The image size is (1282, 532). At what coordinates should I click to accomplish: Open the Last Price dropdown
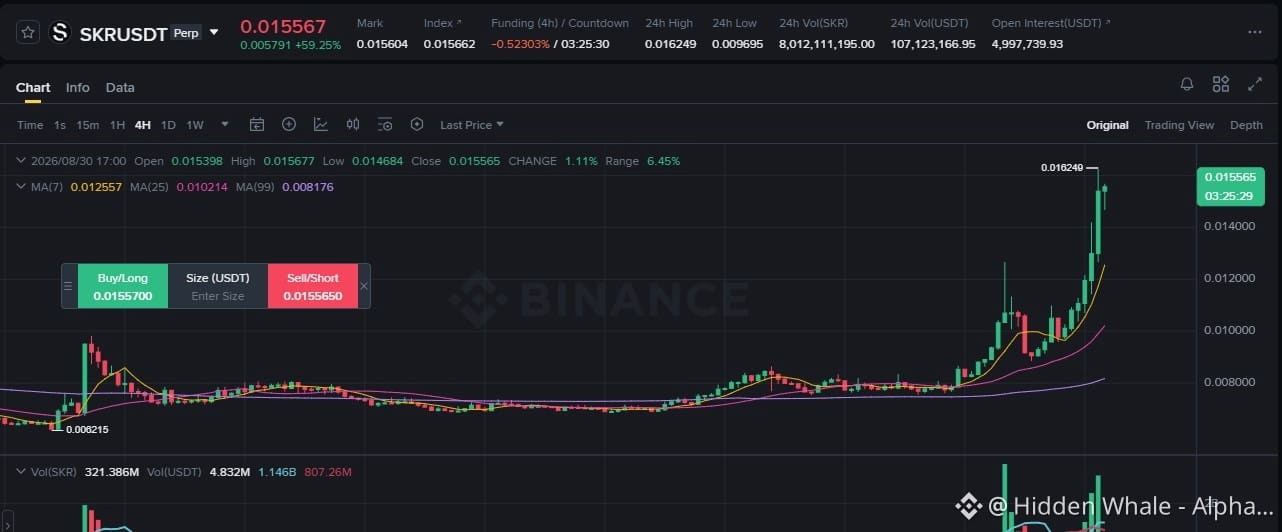coord(472,125)
